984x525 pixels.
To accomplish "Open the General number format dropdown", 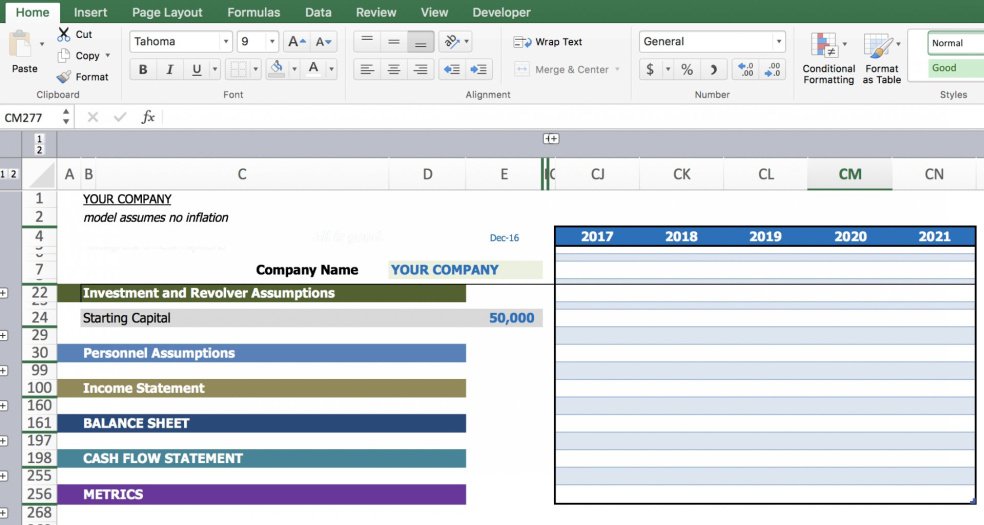I will tap(778, 42).
